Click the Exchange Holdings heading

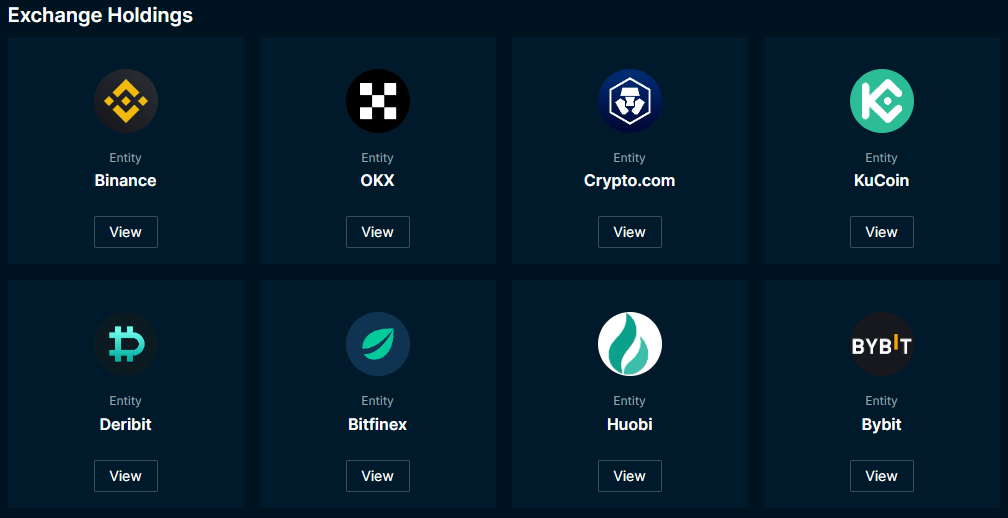coord(100,15)
